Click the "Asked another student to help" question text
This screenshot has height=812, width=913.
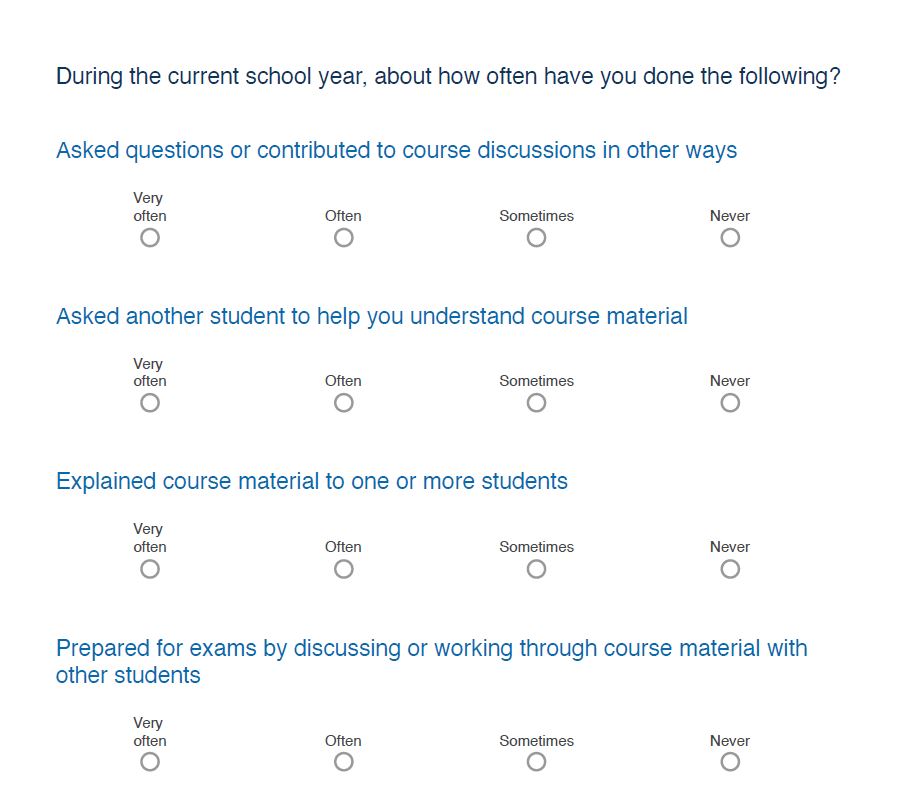[372, 317]
